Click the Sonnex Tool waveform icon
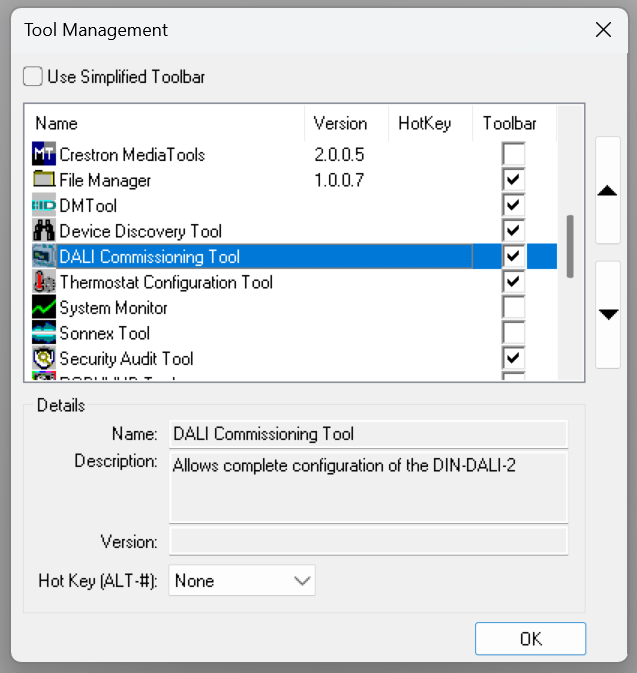 [x=44, y=332]
